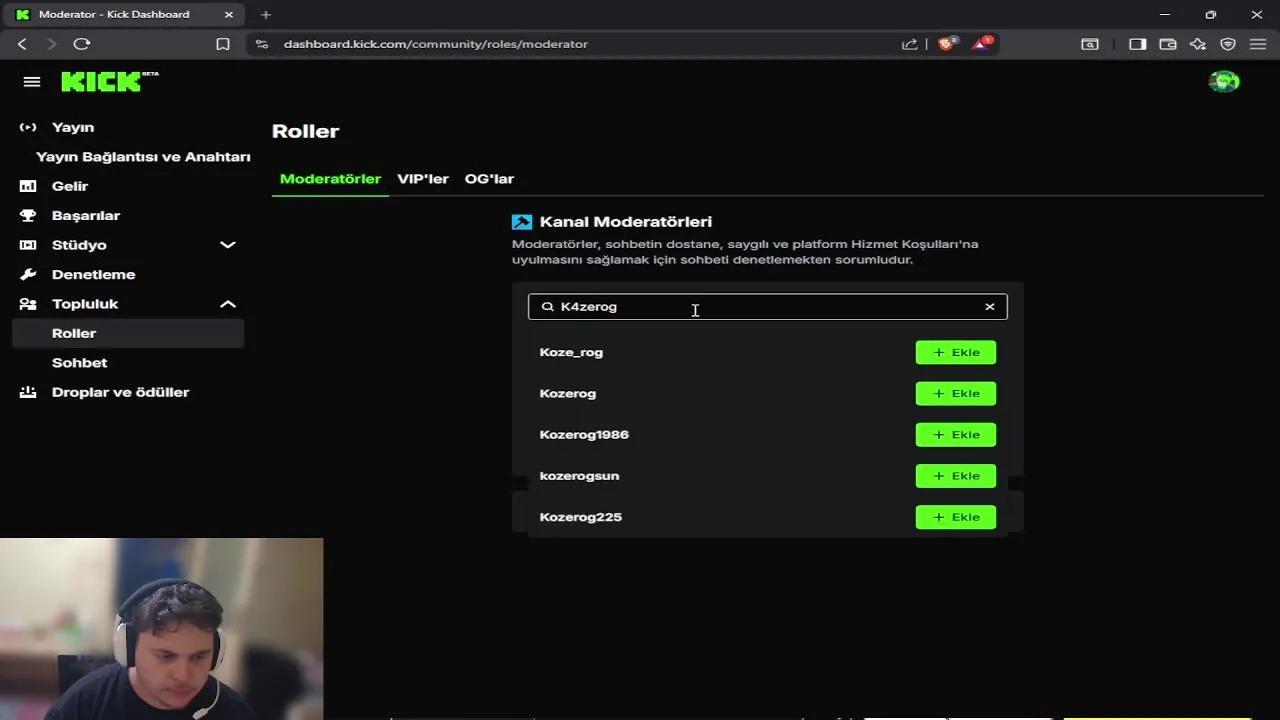
Task: Click the Kanal Moderatörleri heading
Action: 626,222
